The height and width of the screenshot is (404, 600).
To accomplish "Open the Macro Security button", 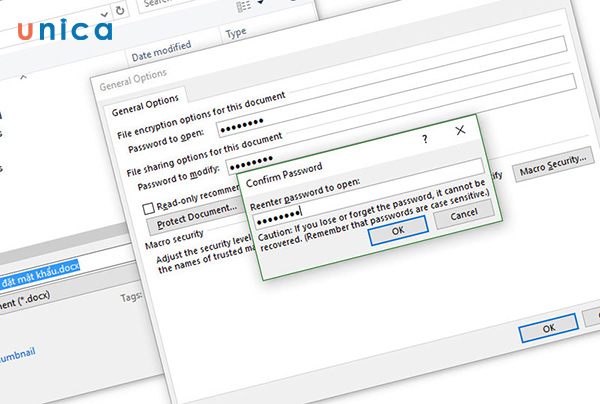I will point(553,164).
